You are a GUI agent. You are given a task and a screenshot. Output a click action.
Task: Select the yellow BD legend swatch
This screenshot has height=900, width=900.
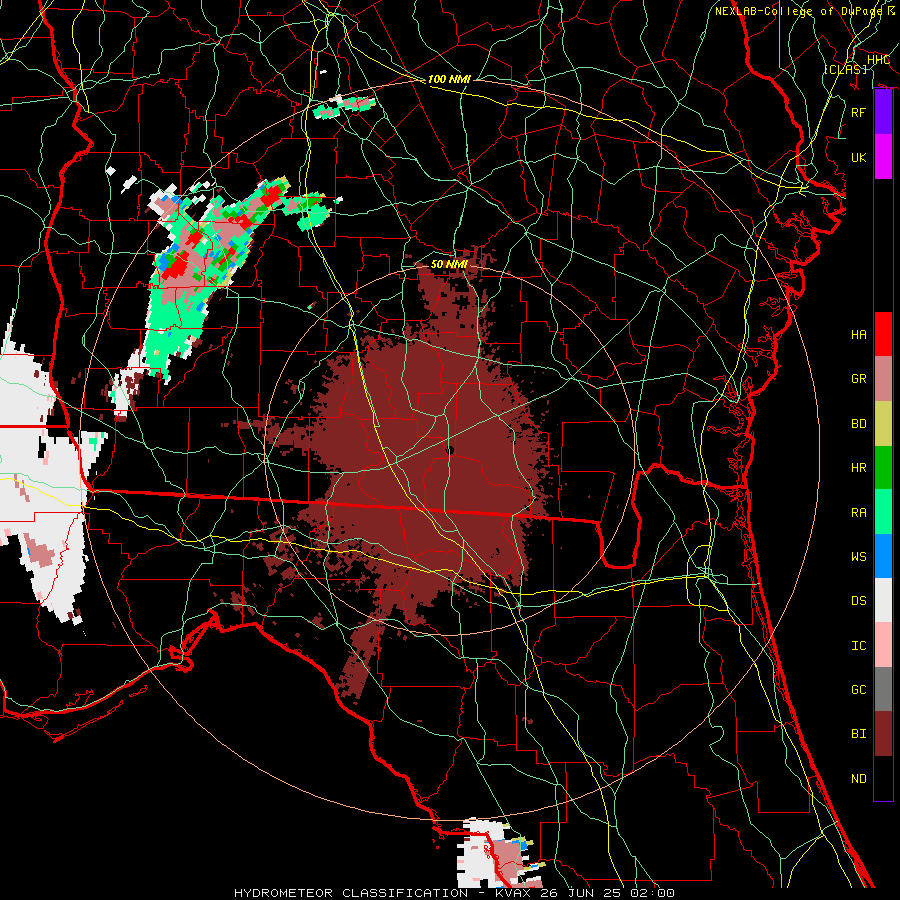coord(883,423)
